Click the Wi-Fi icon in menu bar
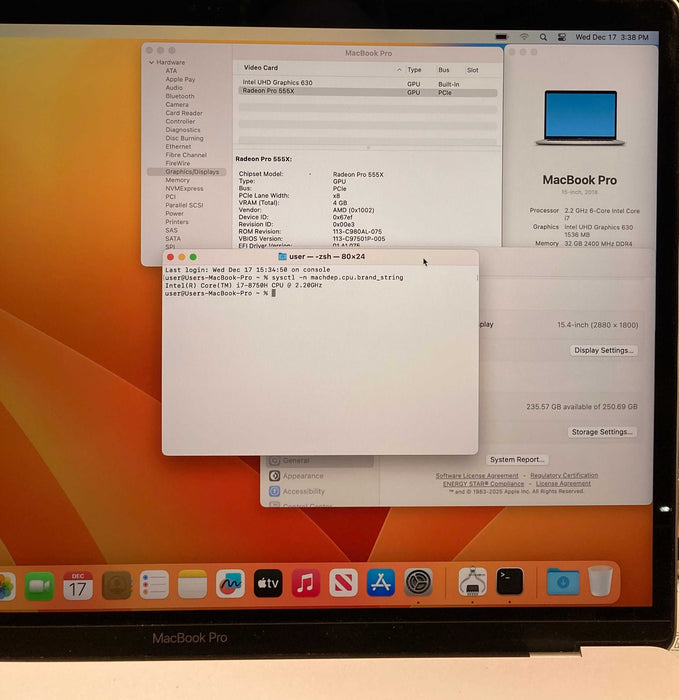 click(524, 37)
